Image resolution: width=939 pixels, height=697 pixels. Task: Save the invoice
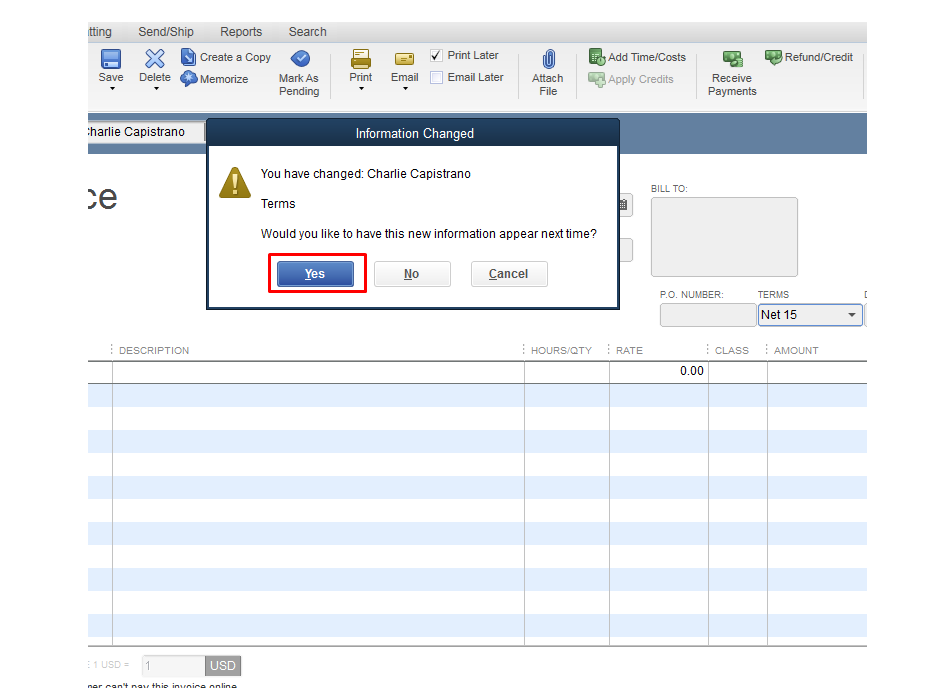[x=110, y=70]
